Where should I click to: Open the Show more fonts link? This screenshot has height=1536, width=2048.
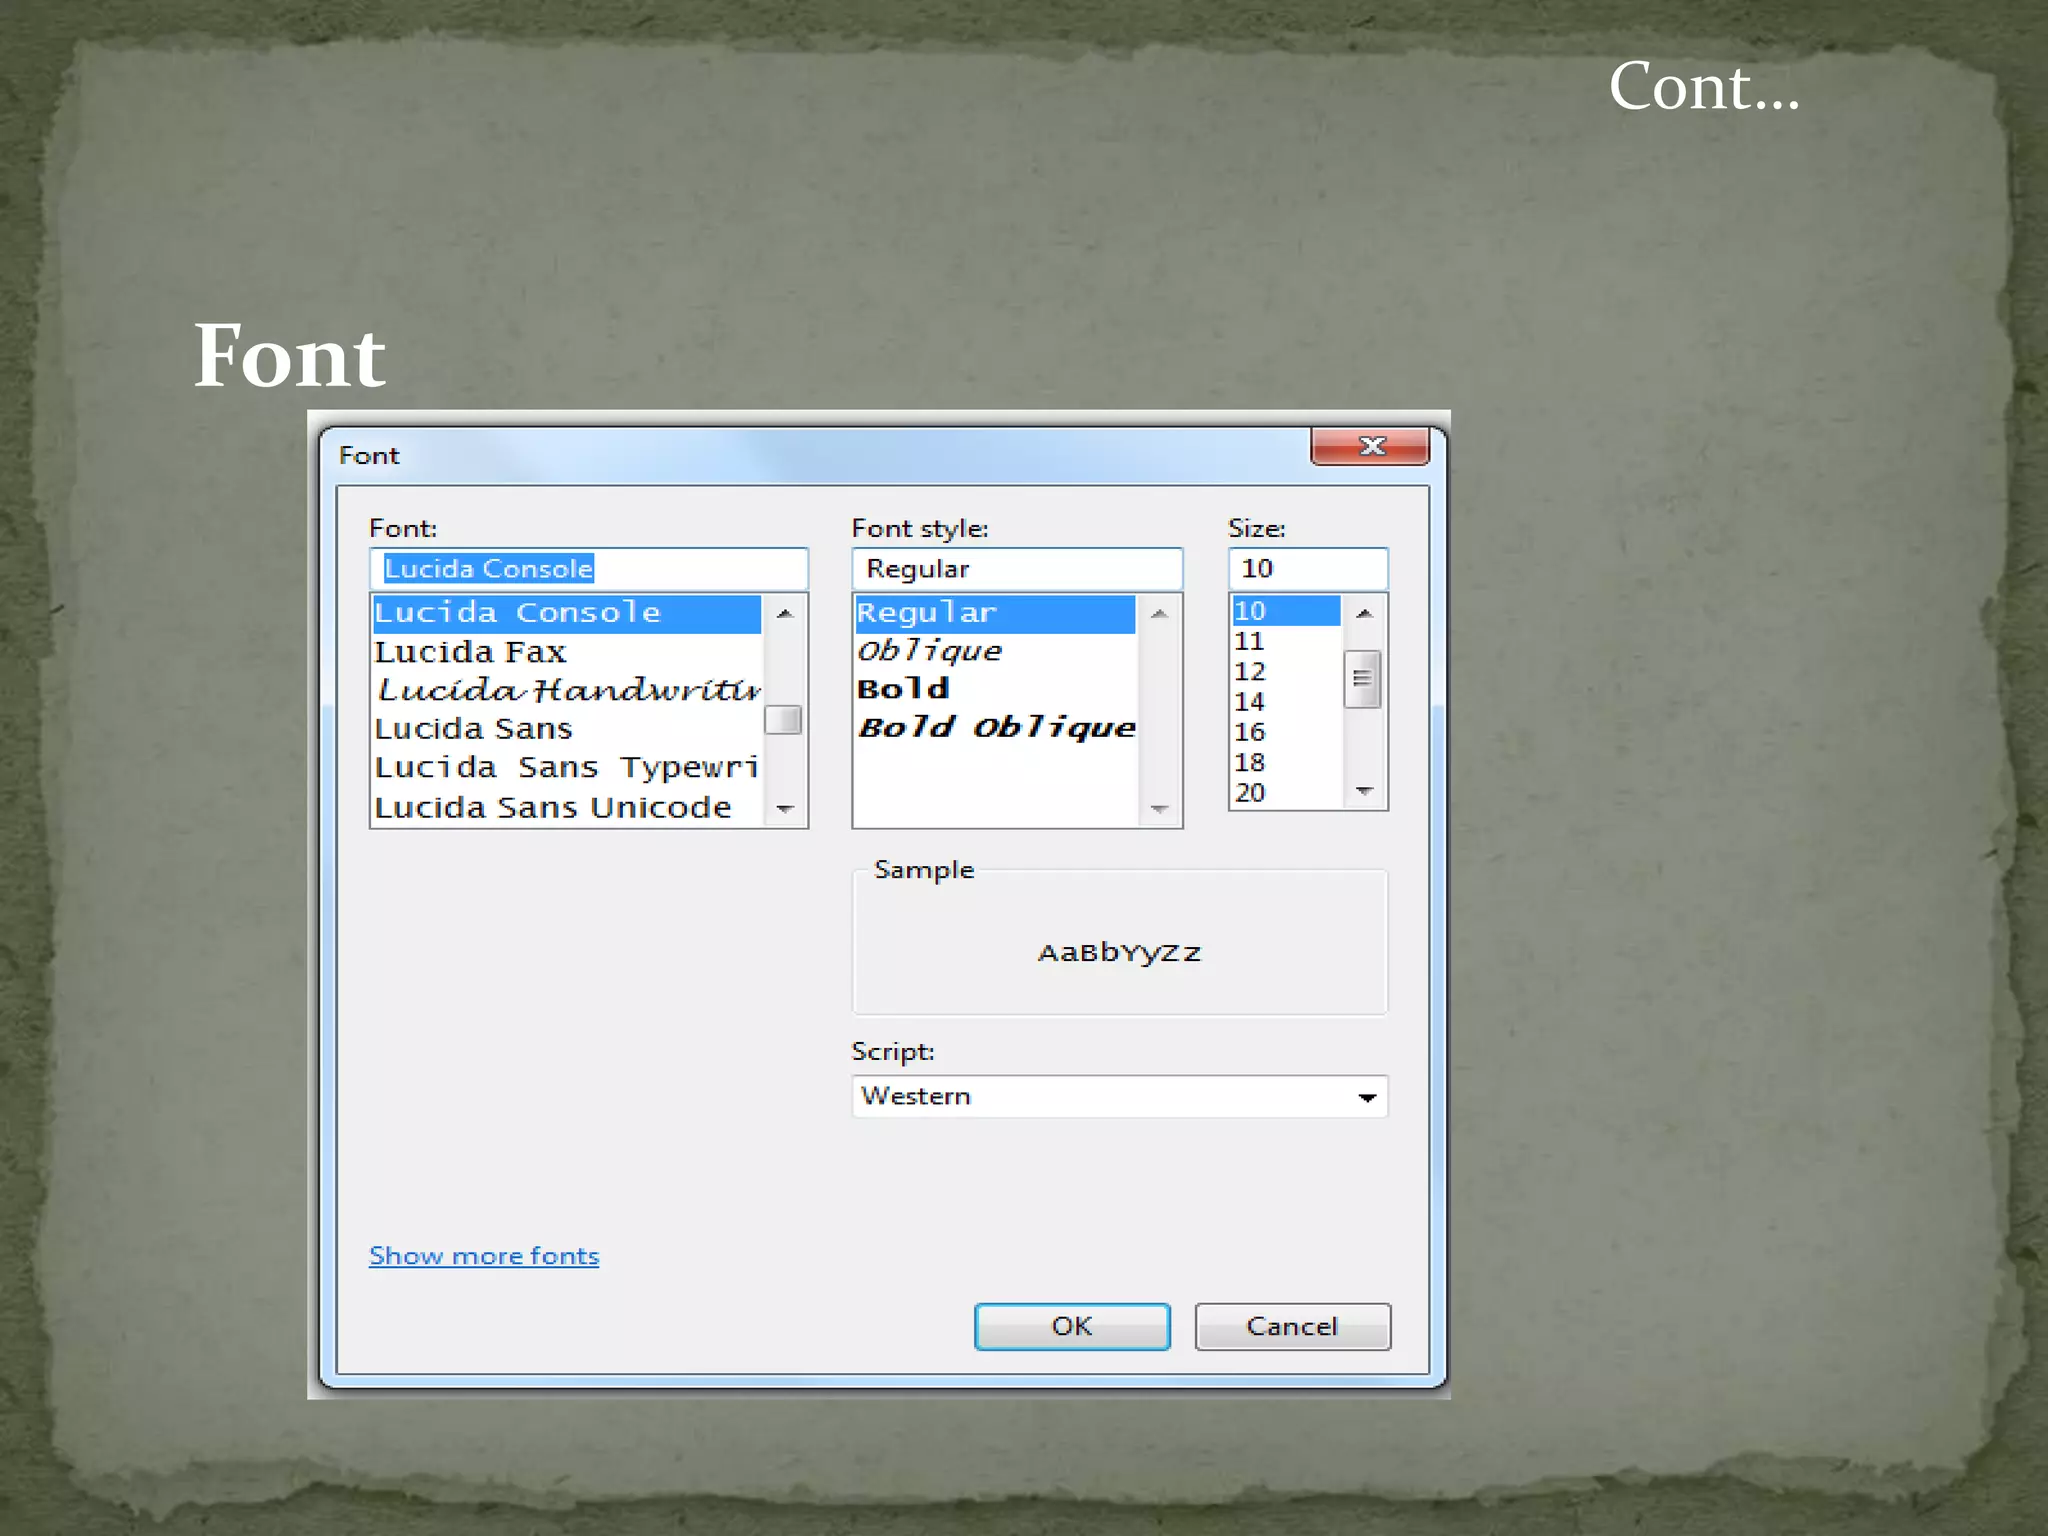[x=484, y=1256]
